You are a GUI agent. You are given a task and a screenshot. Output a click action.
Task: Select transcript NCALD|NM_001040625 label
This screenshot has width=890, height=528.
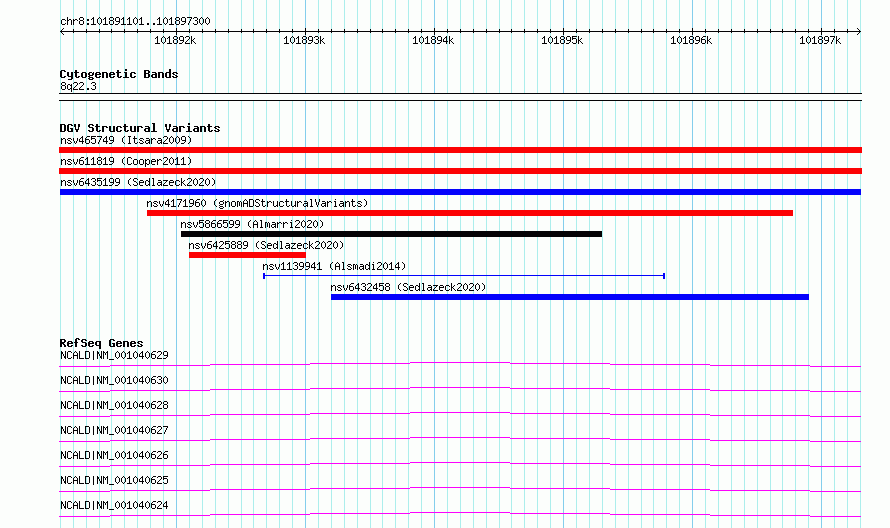pos(114,480)
